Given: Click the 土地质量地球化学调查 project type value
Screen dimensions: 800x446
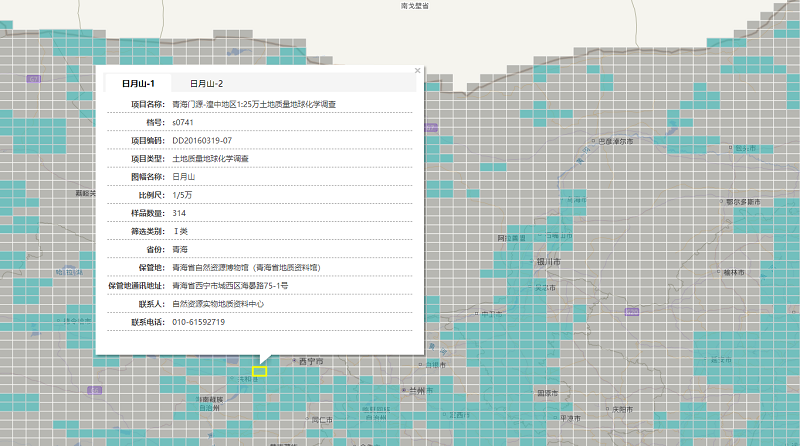Looking at the screenshot, I should click(210, 159).
